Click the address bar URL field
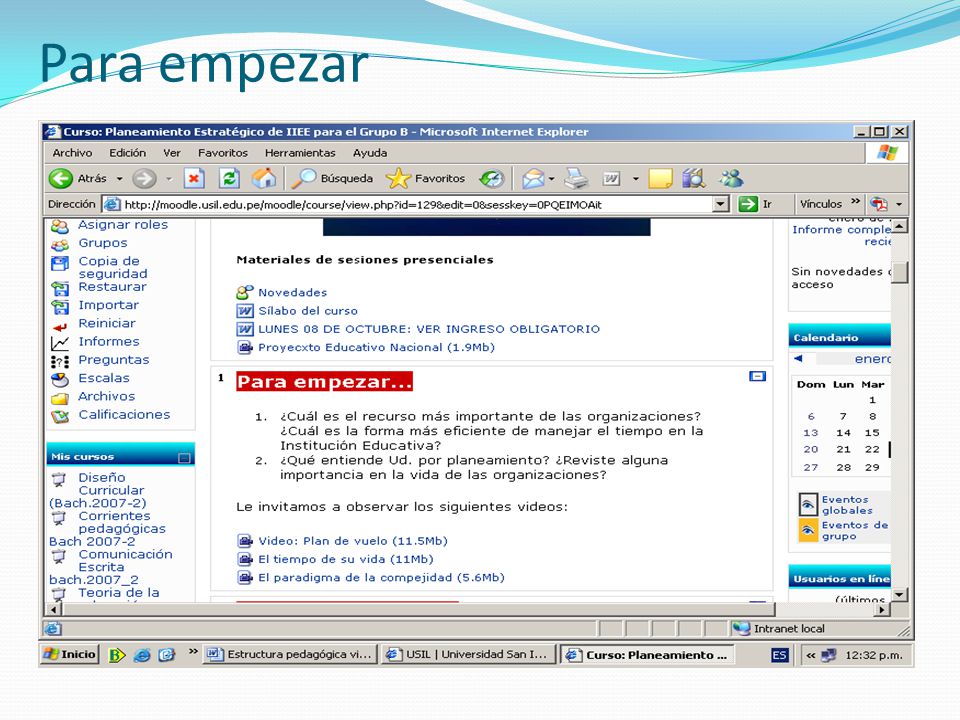The height and width of the screenshot is (720, 960). pyautogui.click(x=409, y=204)
